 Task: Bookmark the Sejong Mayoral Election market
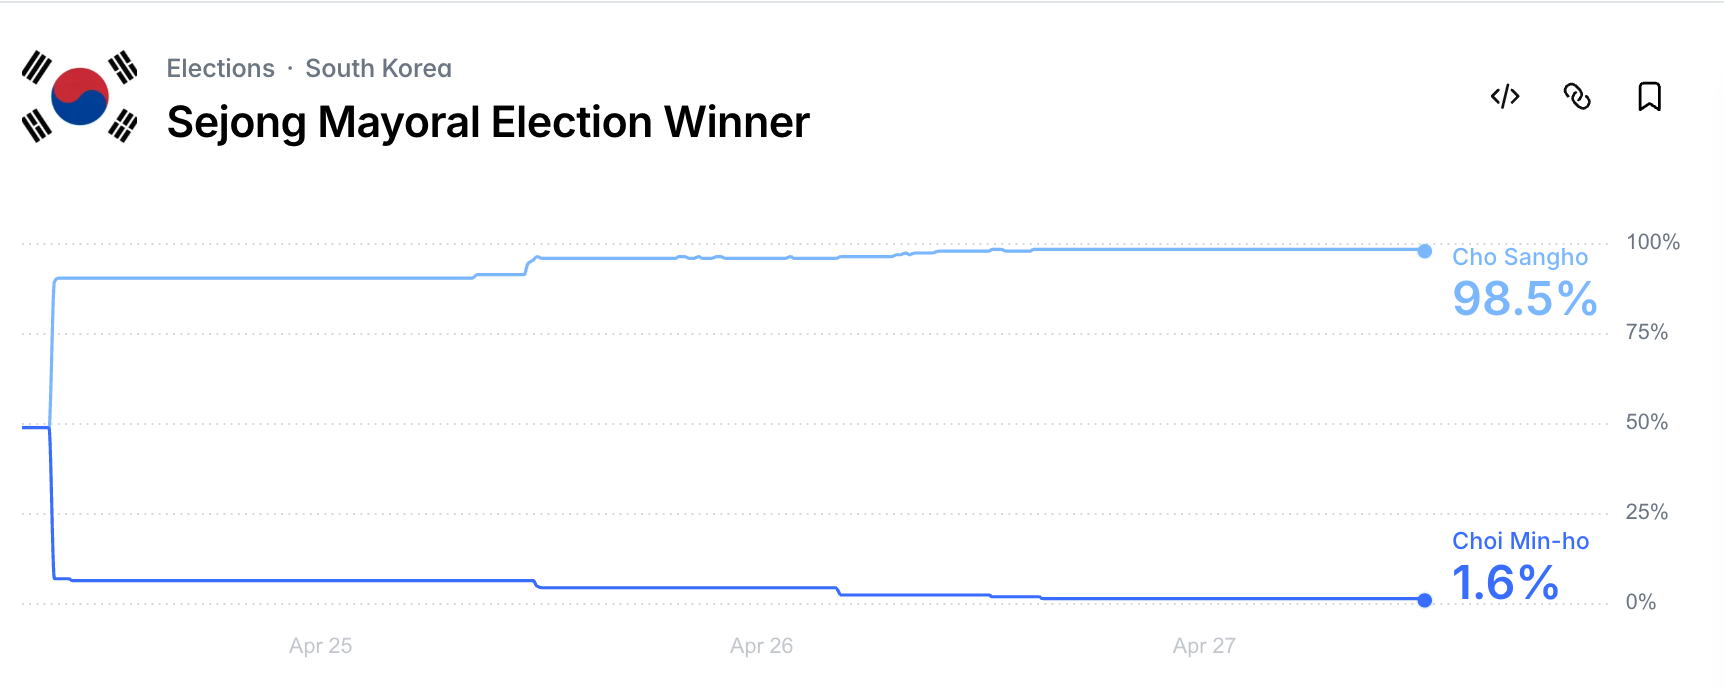(1649, 97)
